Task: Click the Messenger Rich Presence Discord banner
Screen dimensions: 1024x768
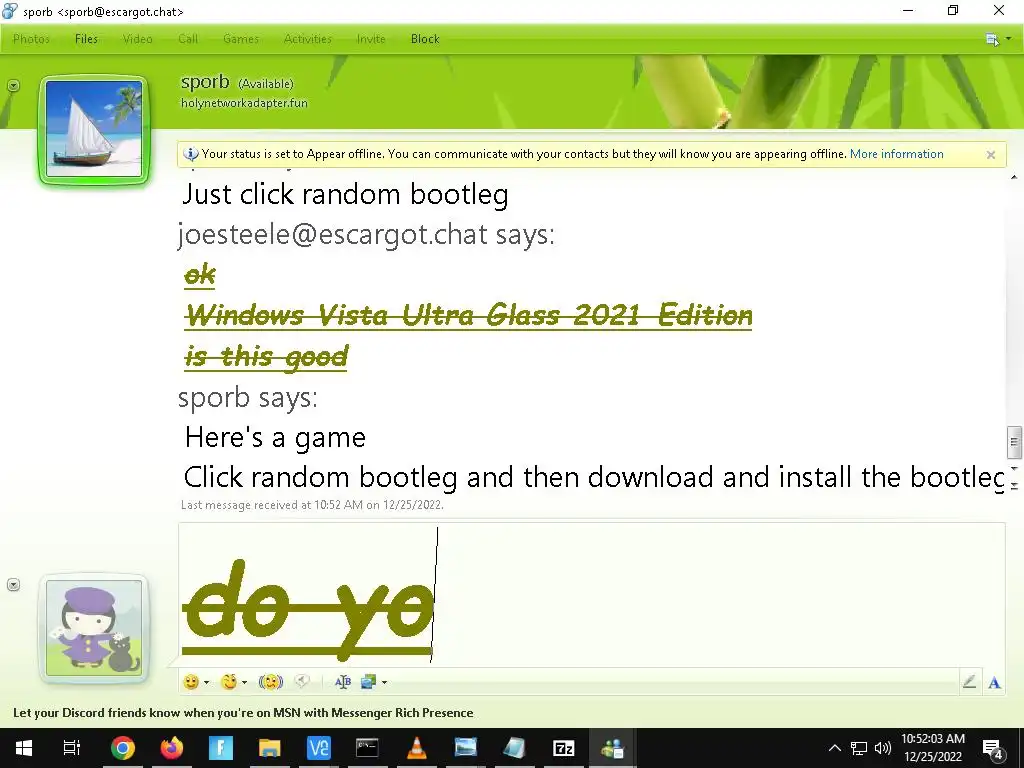Action: 243,712
